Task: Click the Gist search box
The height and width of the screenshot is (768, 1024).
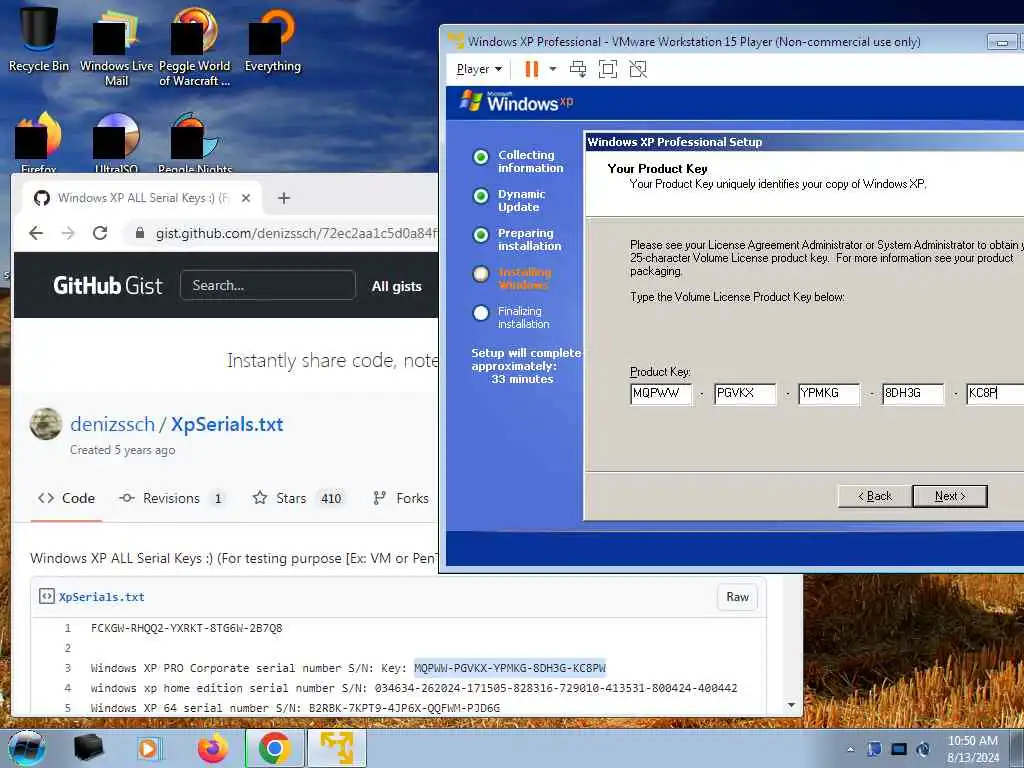Action: [268, 285]
